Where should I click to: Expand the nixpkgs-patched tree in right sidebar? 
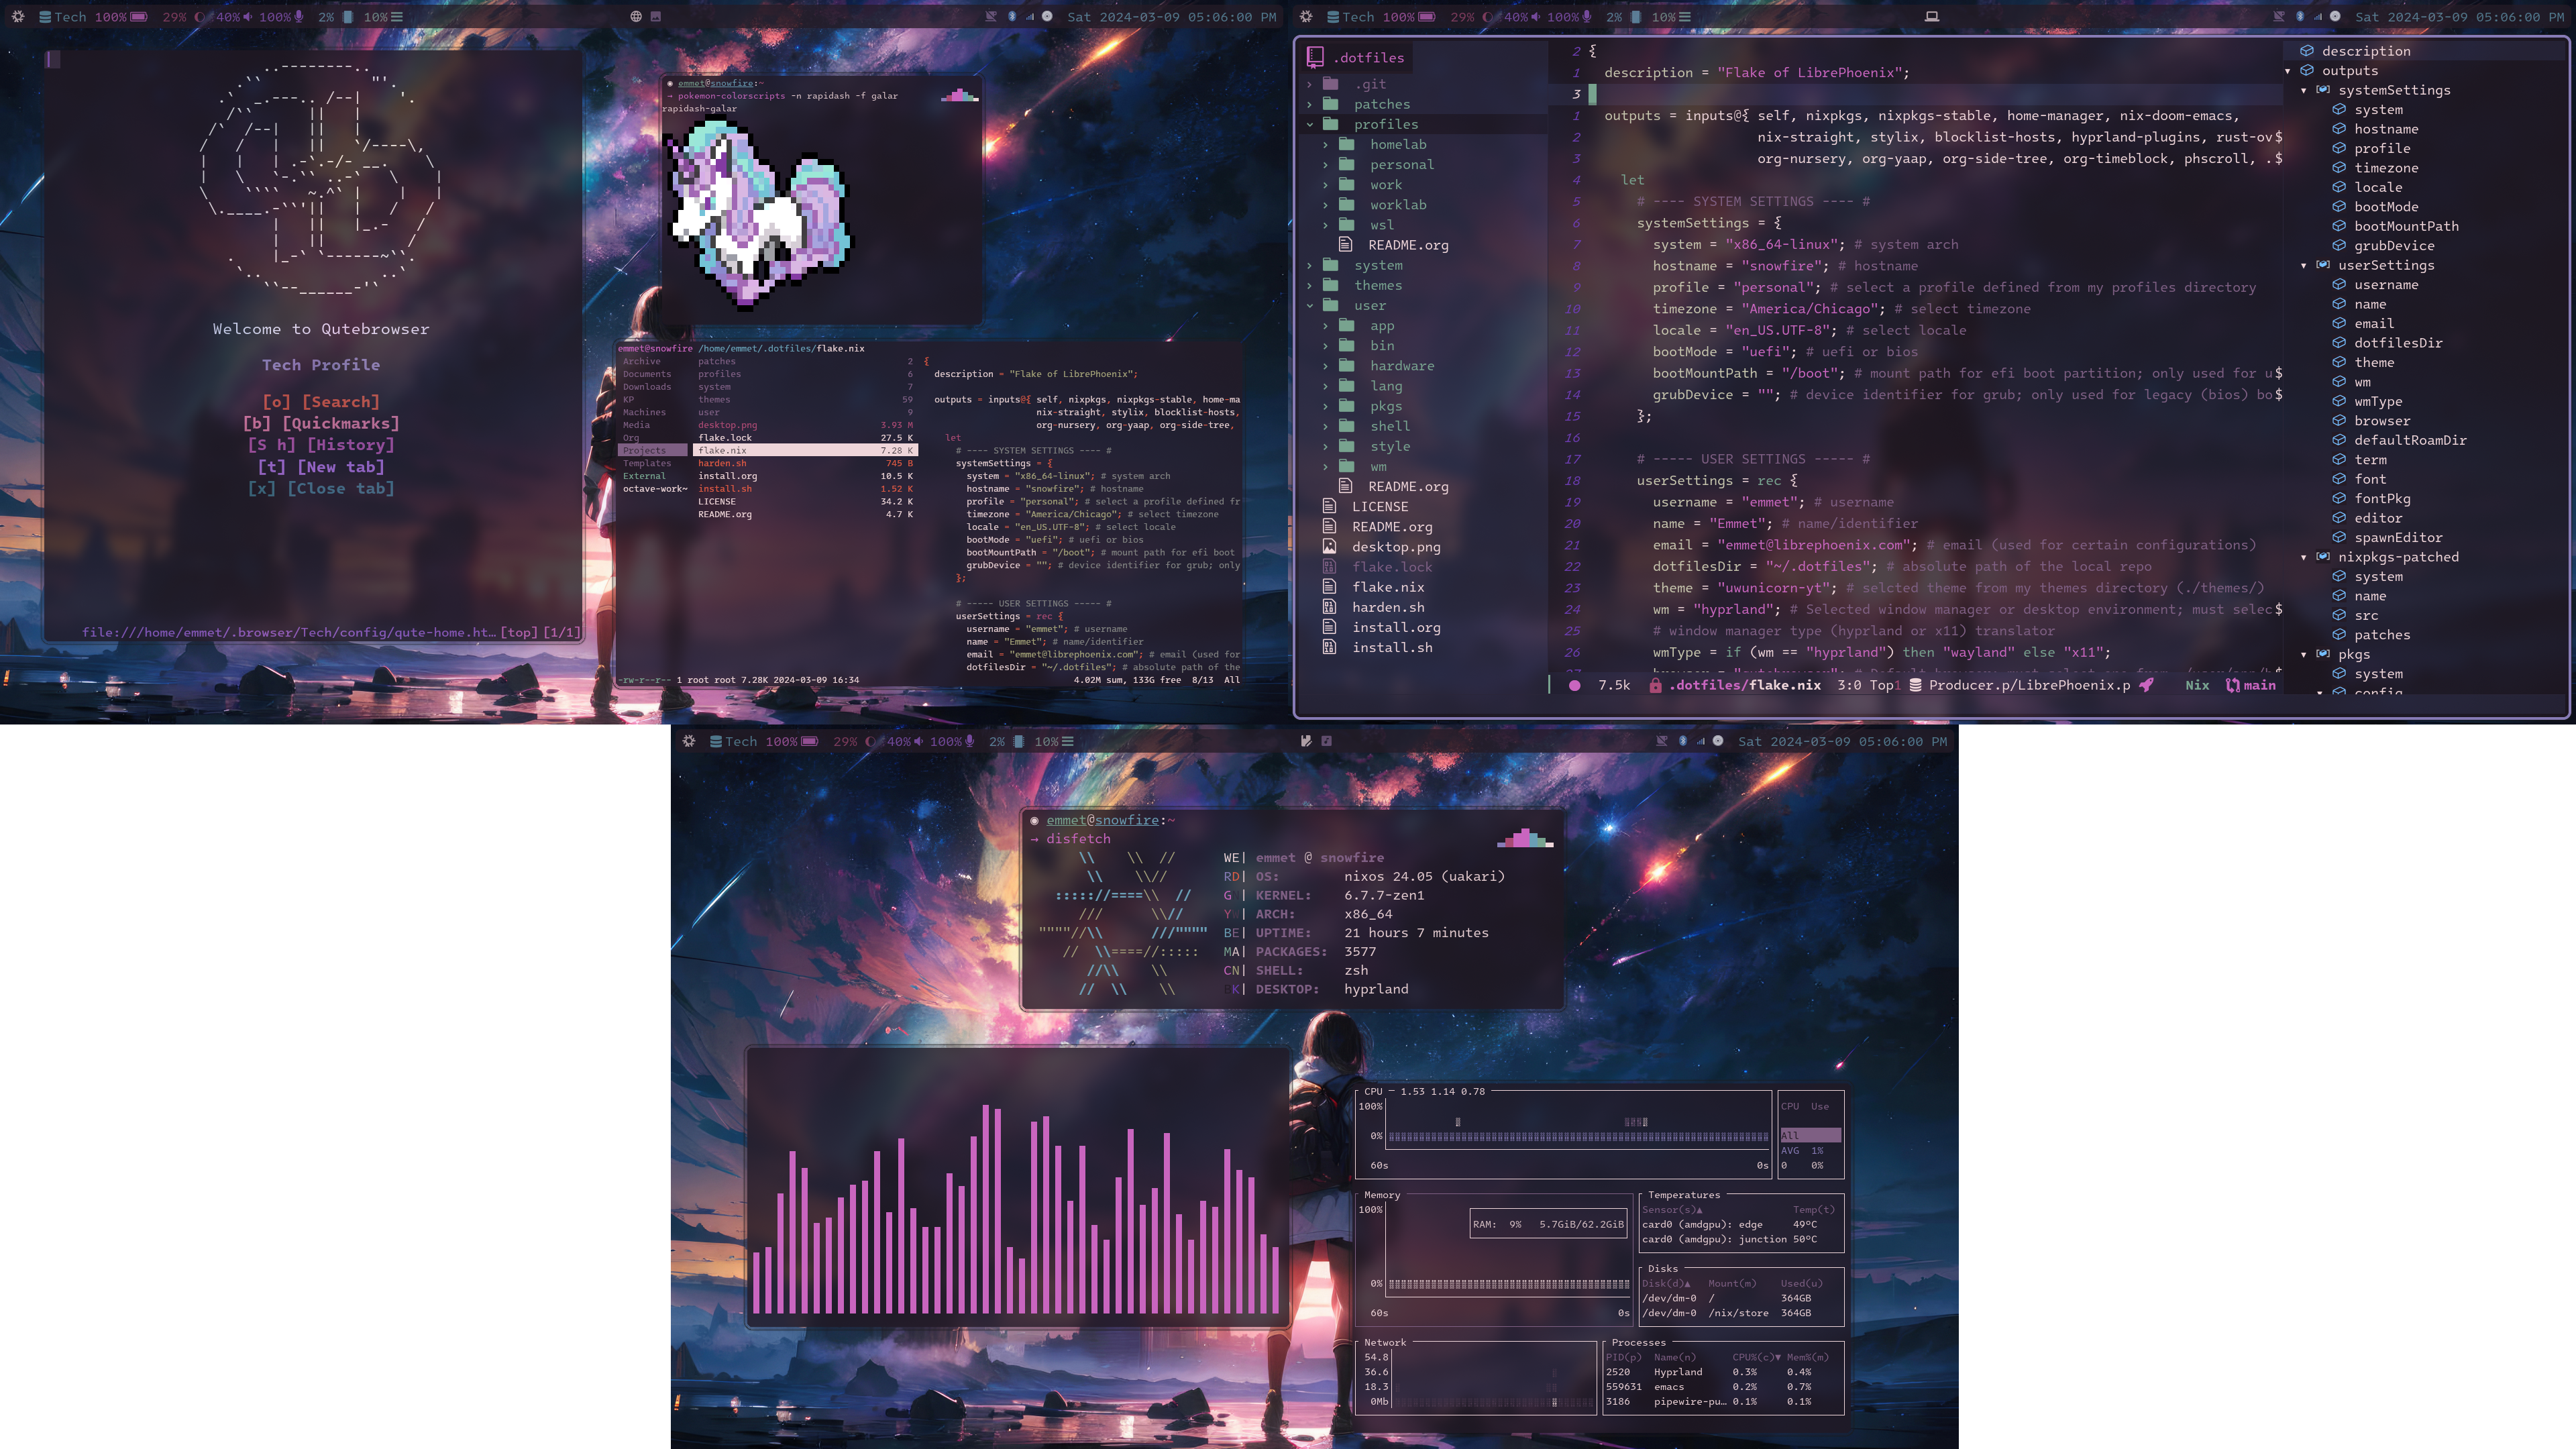2304,557
